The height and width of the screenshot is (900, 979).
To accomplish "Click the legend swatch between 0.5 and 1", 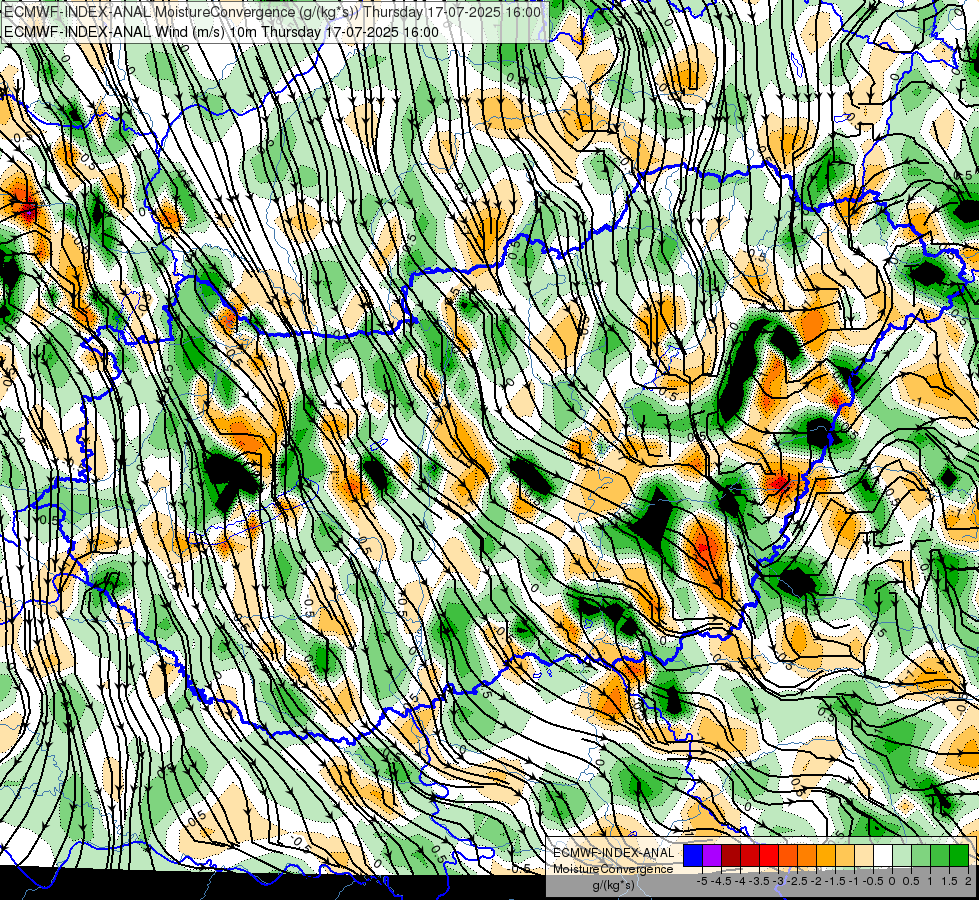I will pyautogui.click(x=921, y=856).
